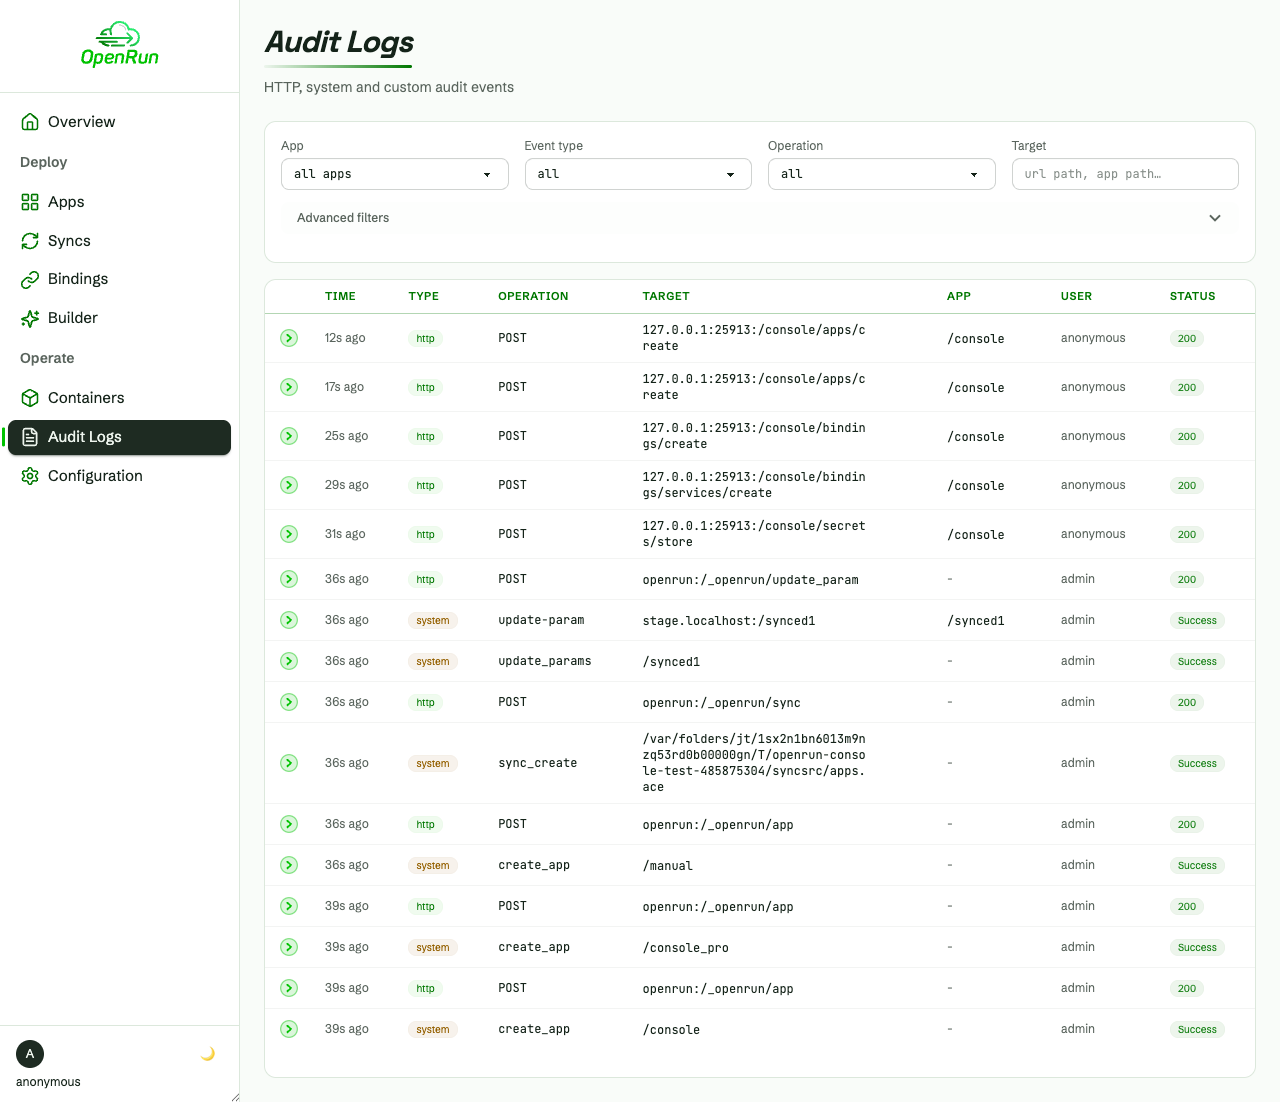Expand the 25s ago log row

[x=289, y=436]
